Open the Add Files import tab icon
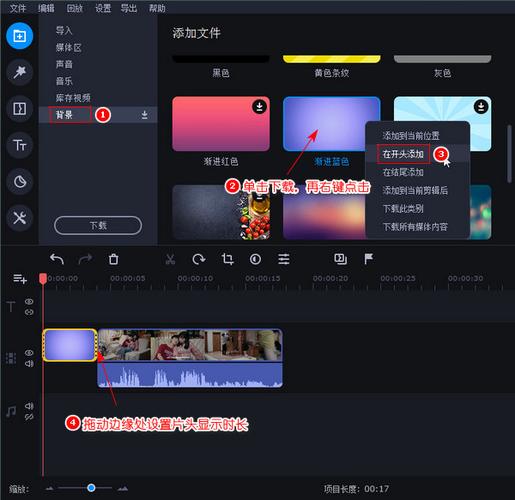Screen dimensions: 515x500 pyautogui.click(x=19, y=36)
